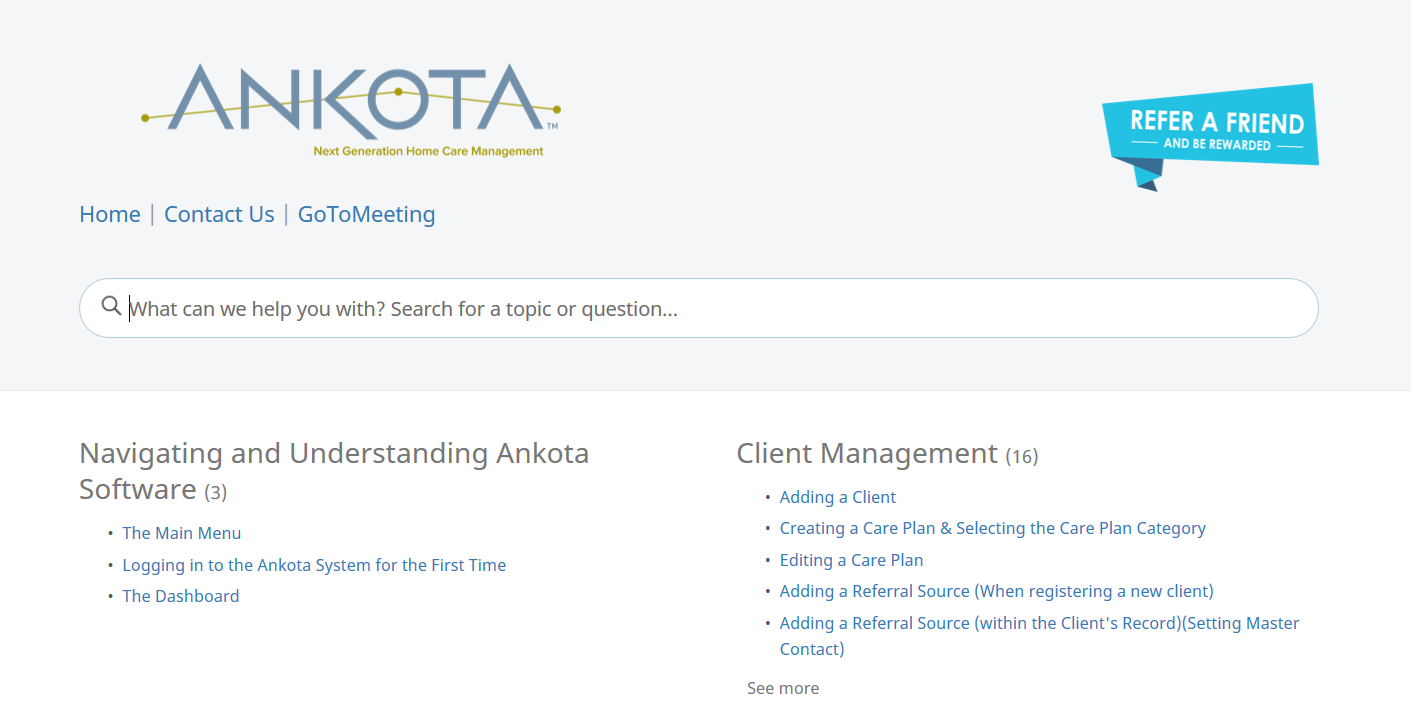
Task: Expand See more under Client Management
Action: tap(783, 688)
